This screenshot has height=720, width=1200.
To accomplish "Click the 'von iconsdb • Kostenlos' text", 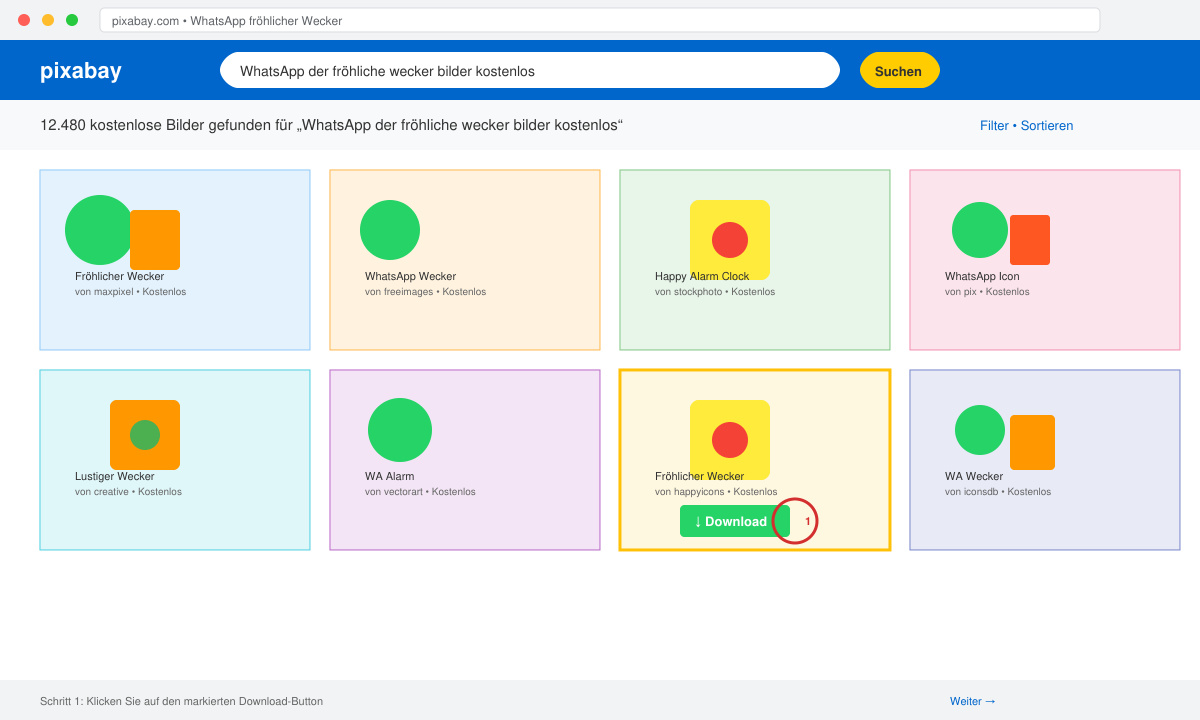I will click(x=998, y=492).
